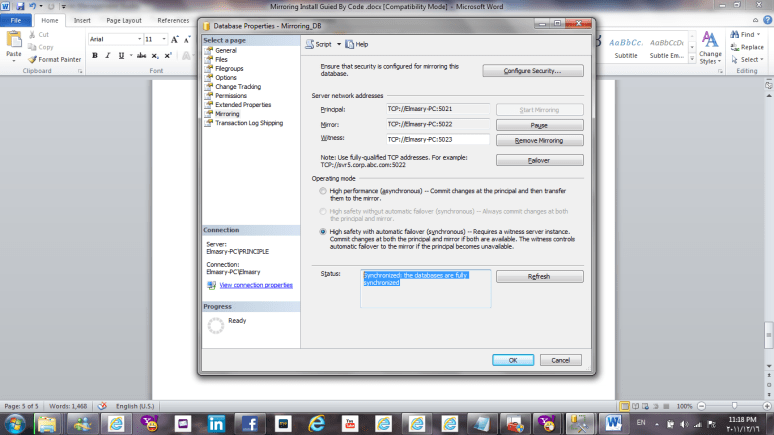Click the Failover button
Screen dimensions: 774x435
point(540,160)
